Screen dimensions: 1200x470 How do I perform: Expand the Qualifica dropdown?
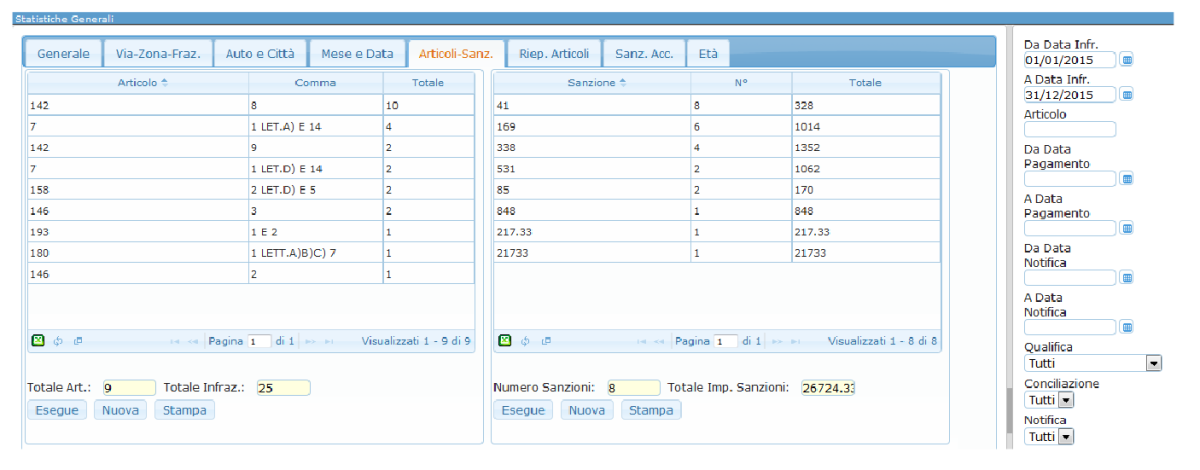point(1153,364)
